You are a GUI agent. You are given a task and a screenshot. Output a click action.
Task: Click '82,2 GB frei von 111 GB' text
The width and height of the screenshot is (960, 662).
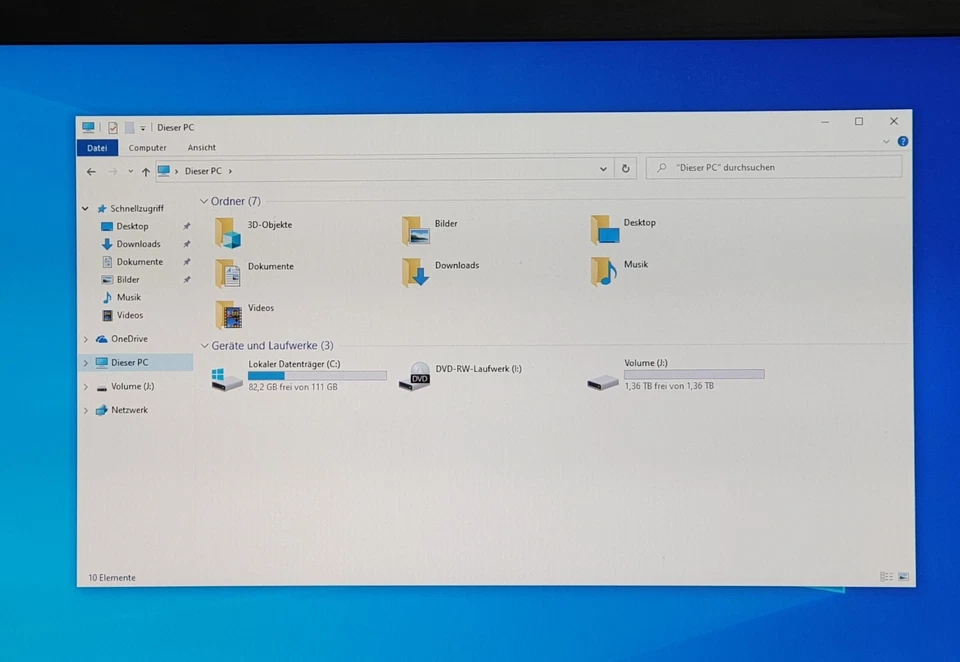click(293, 387)
